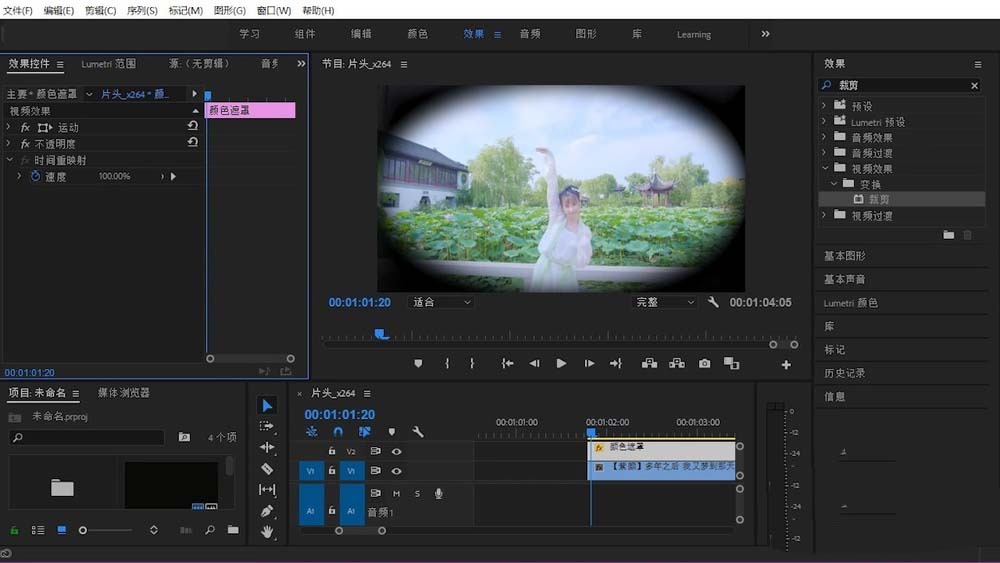Click the Add Marker icon below the monitor
This screenshot has width=1000, height=563.
pos(418,363)
